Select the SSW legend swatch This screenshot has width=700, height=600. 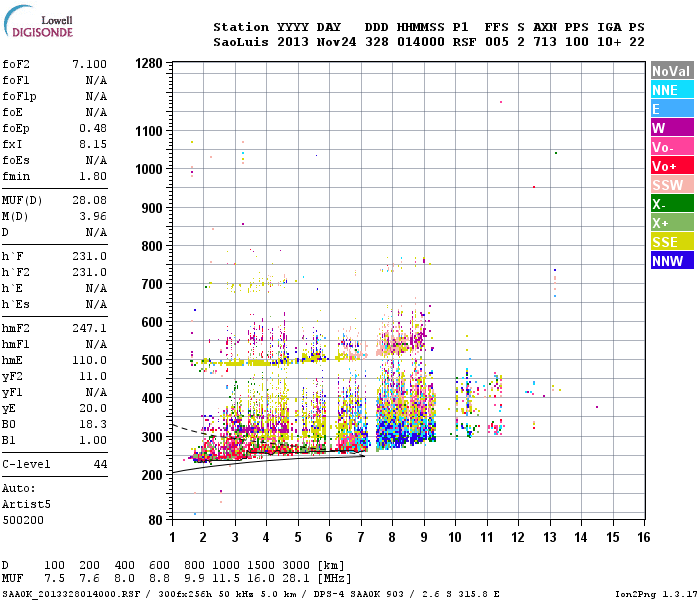[x=672, y=185]
